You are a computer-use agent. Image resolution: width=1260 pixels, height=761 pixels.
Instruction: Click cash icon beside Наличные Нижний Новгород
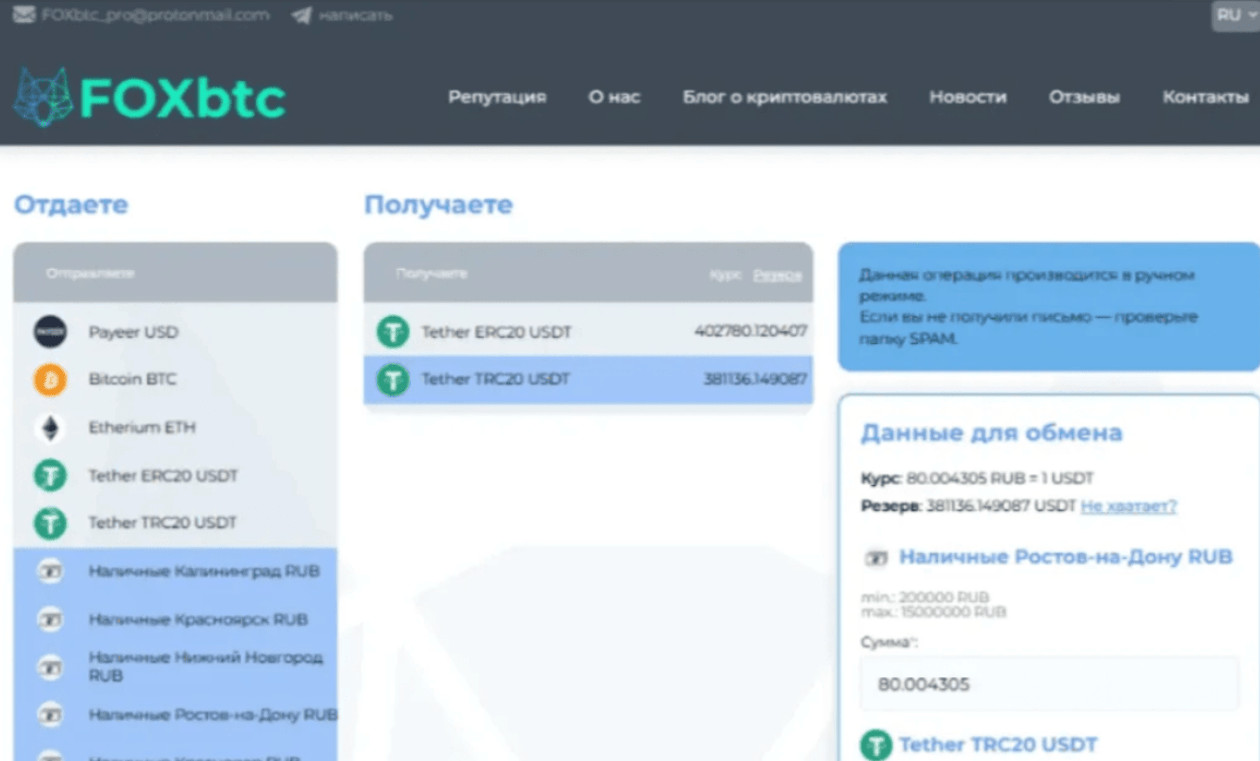50,666
